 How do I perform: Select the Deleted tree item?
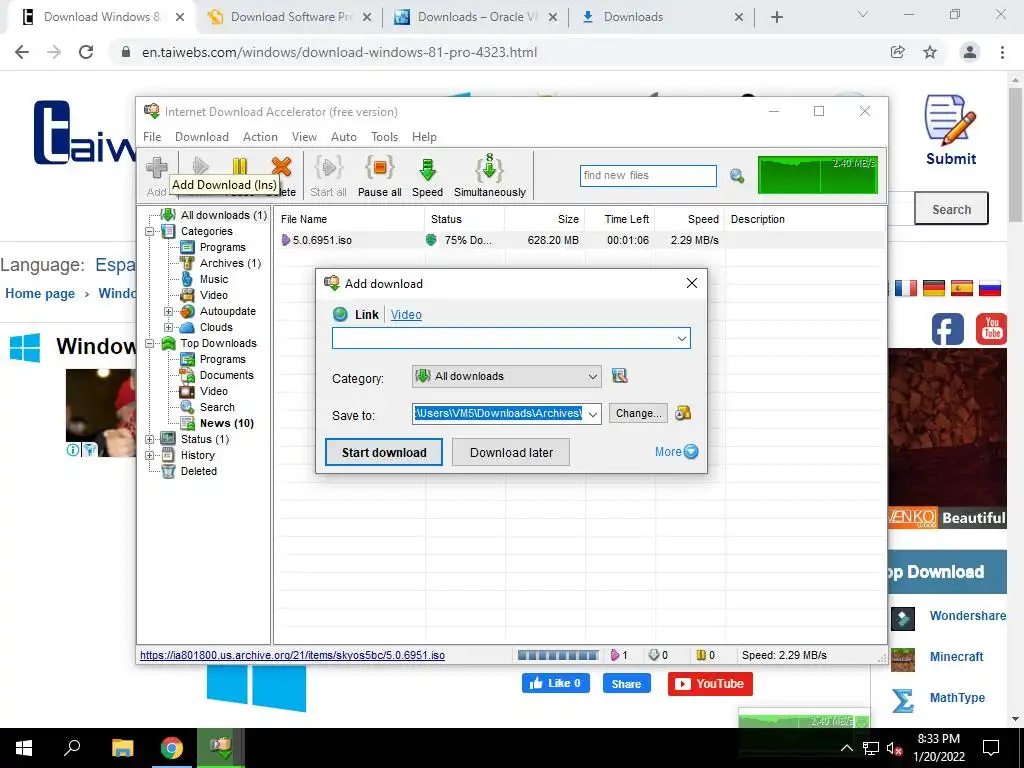pyautogui.click(x=199, y=471)
